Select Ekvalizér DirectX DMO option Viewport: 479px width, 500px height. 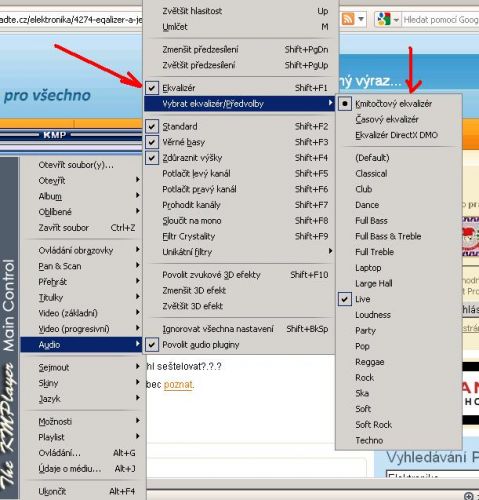click(x=399, y=135)
